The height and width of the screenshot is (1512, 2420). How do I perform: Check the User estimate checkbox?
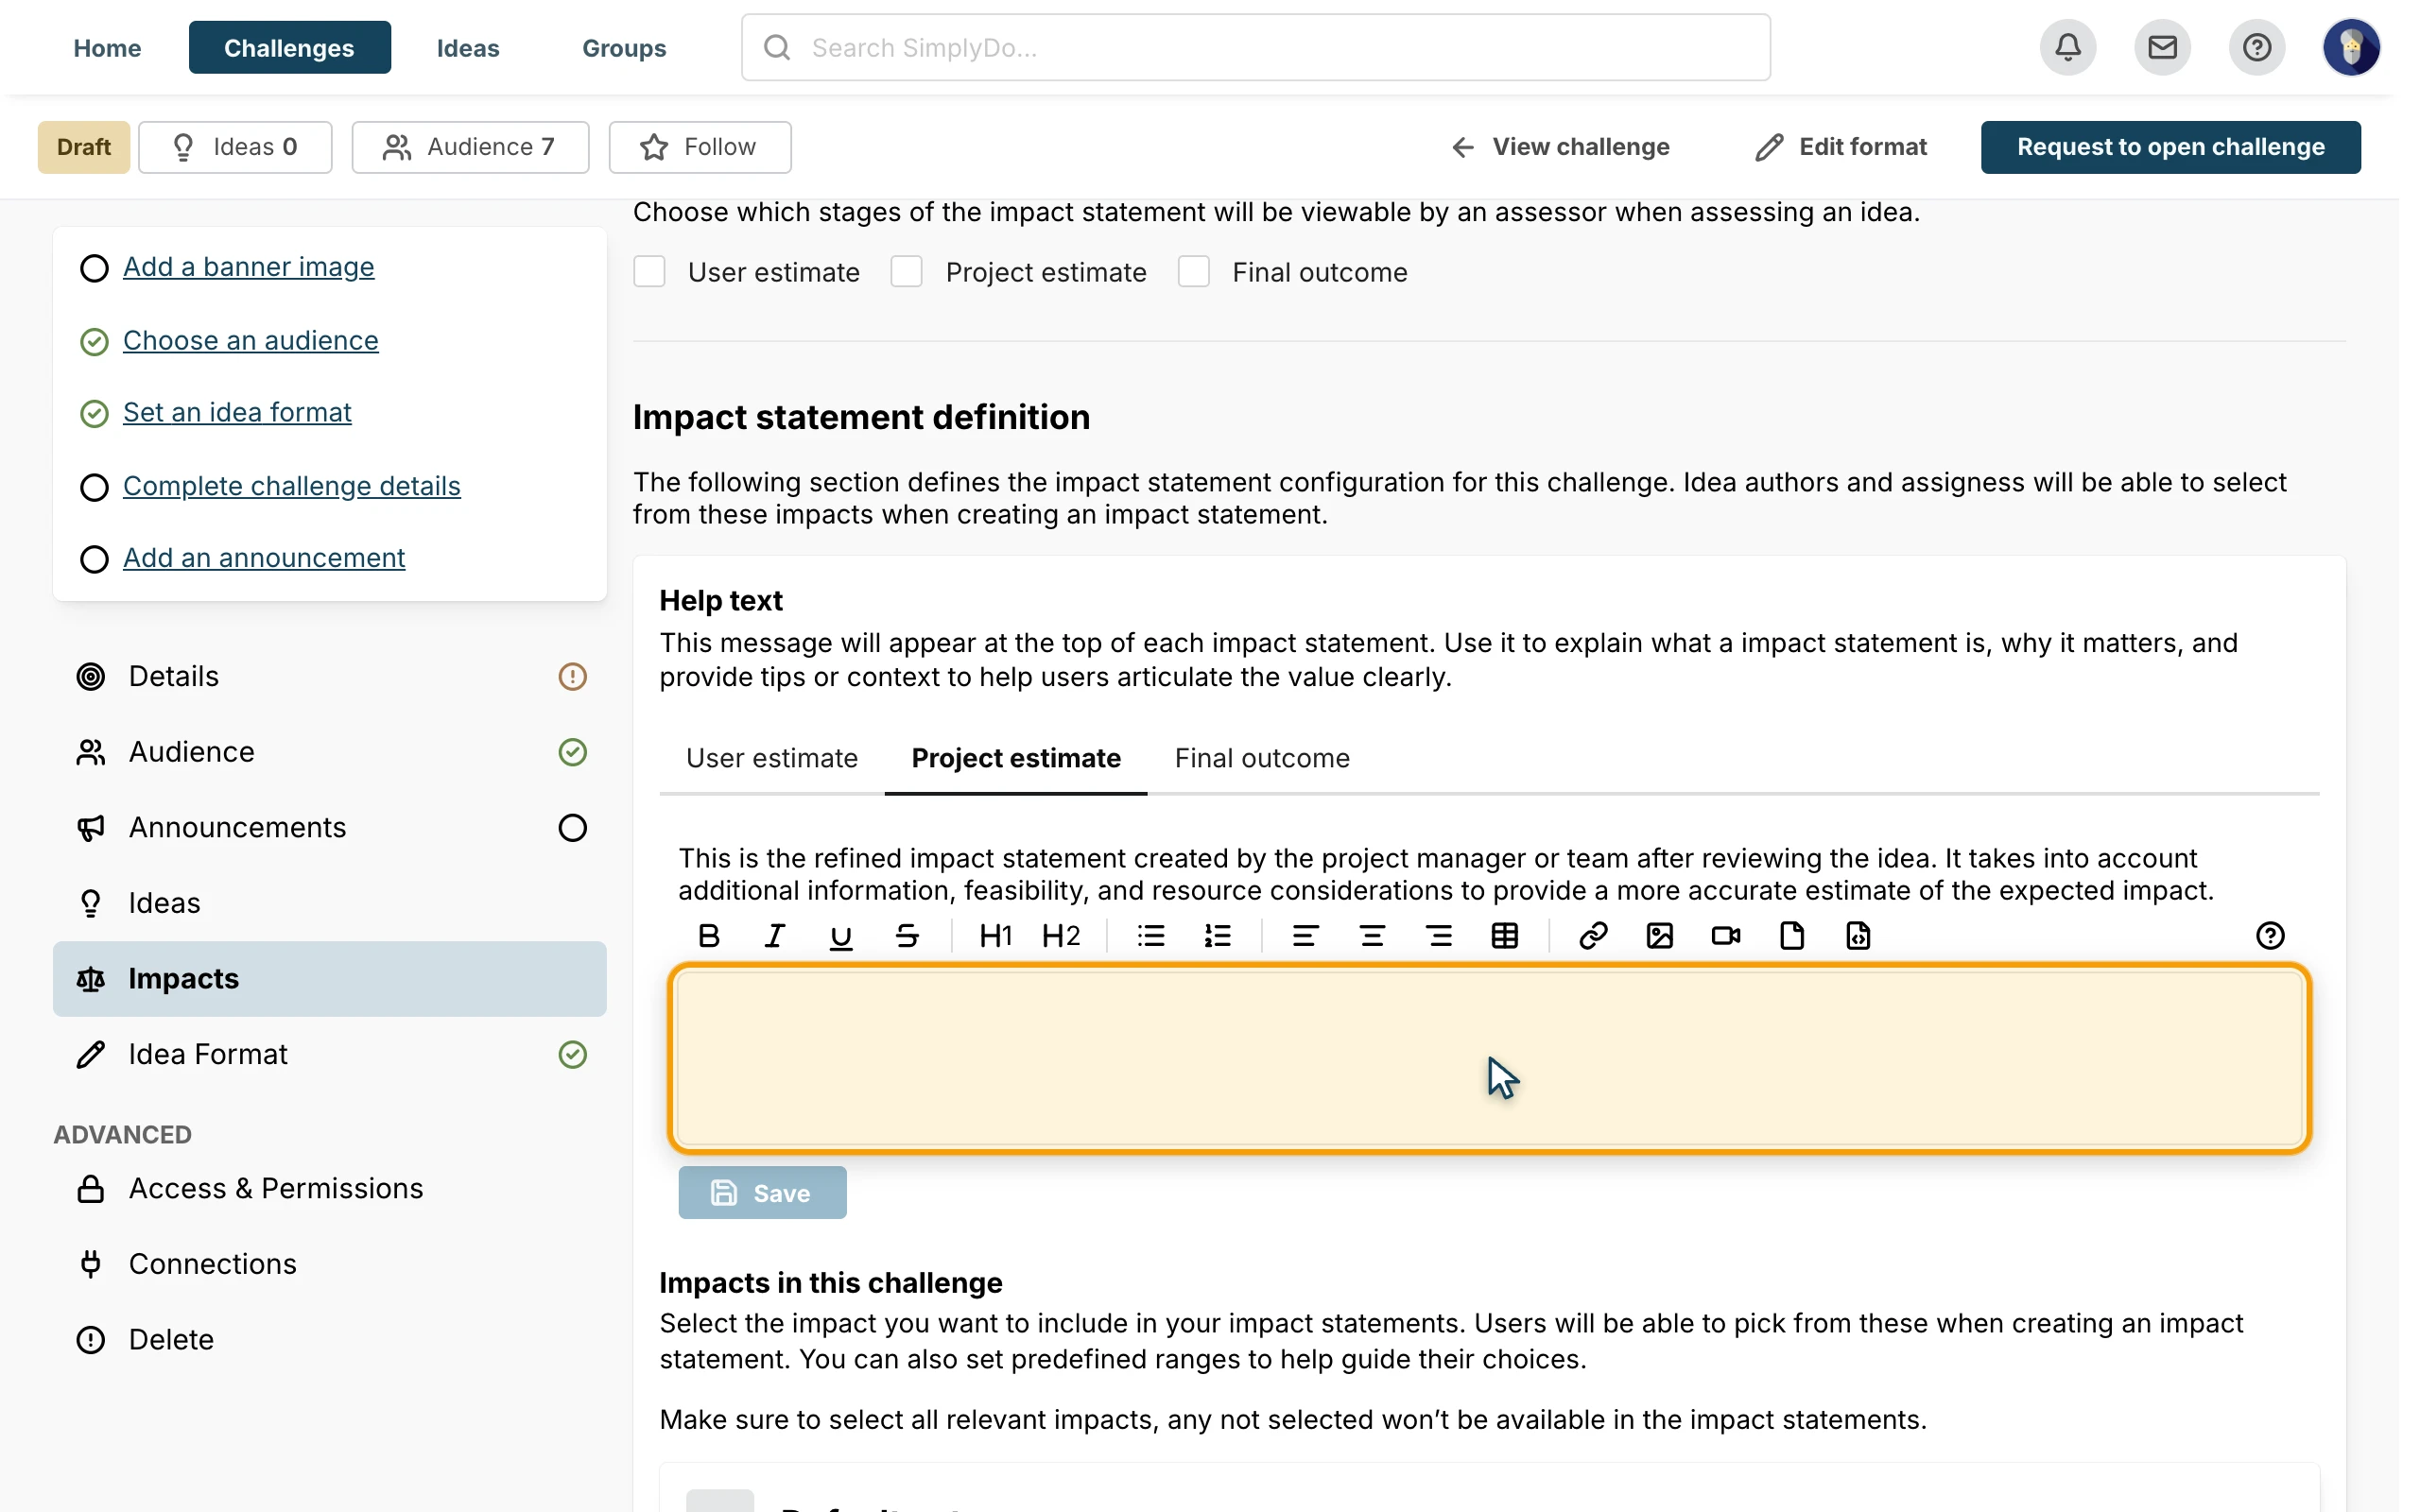649,272
